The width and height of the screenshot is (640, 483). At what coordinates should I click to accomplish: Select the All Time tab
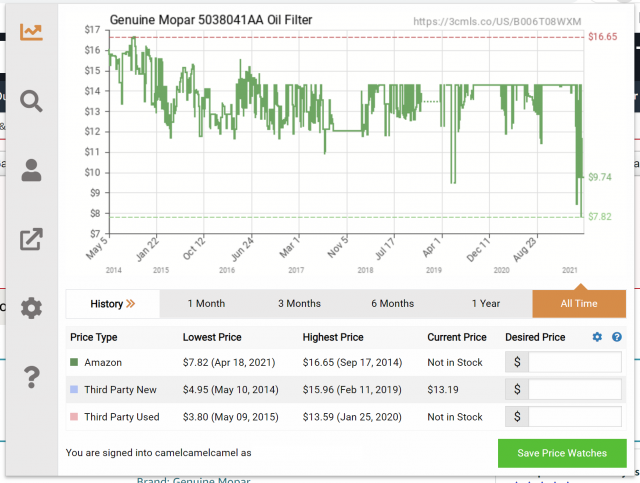579,304
